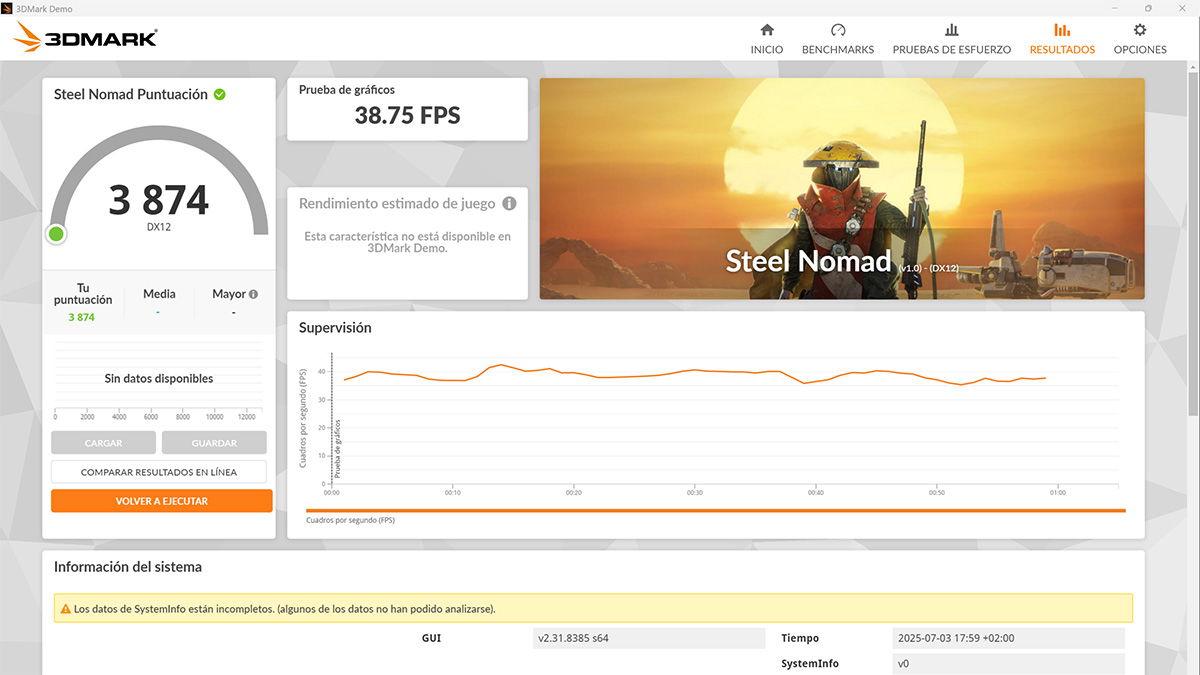Click the Prueba de gráficos label
Screen dimensions: 1200x675
347,90
